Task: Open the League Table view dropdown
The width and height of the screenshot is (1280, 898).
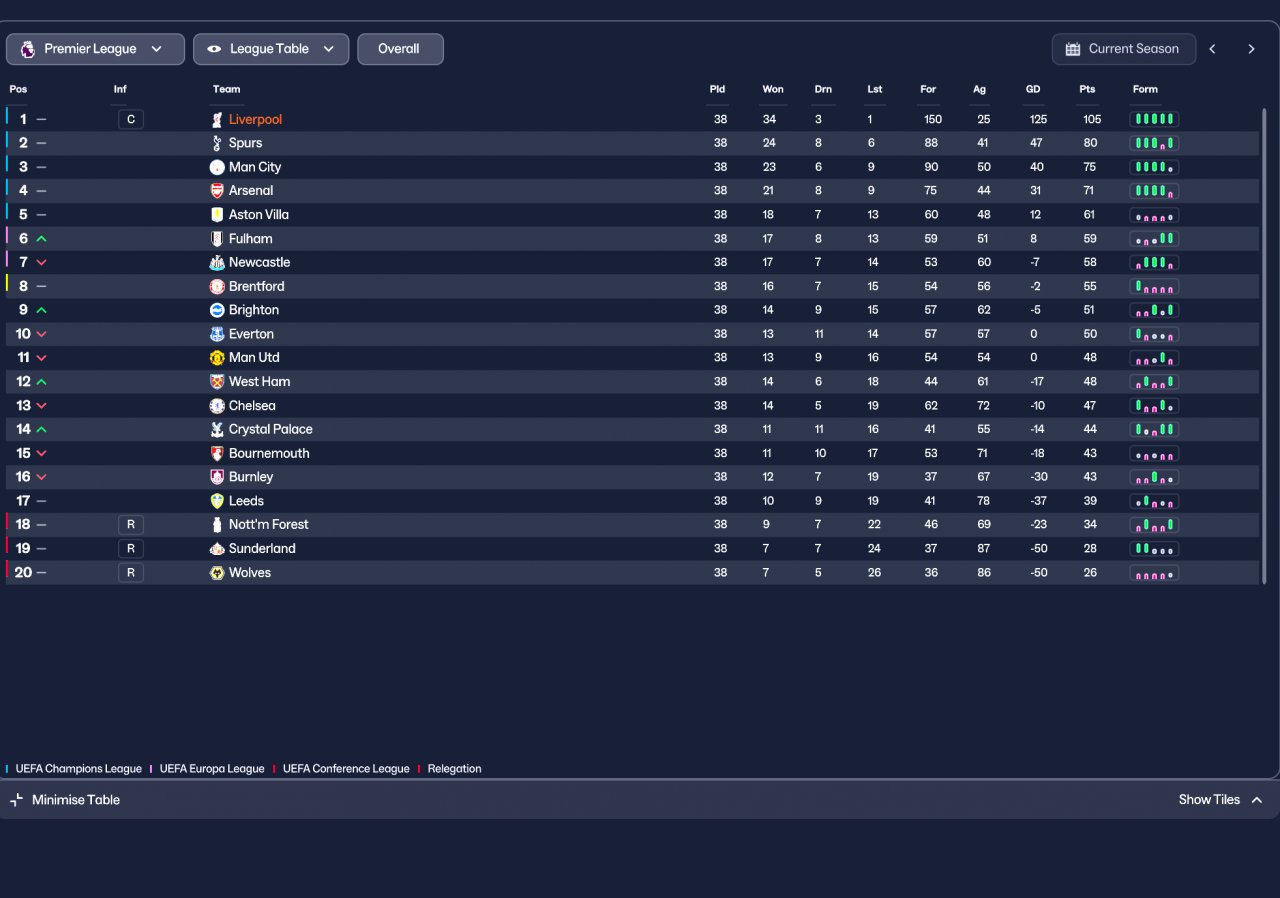Action: tap(271, 49)
